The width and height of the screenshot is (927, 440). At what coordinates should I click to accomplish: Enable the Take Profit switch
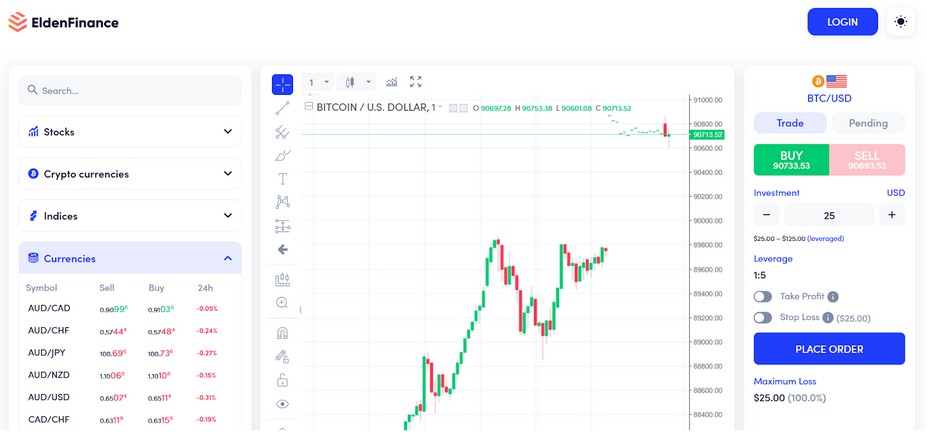coord(763,297)
